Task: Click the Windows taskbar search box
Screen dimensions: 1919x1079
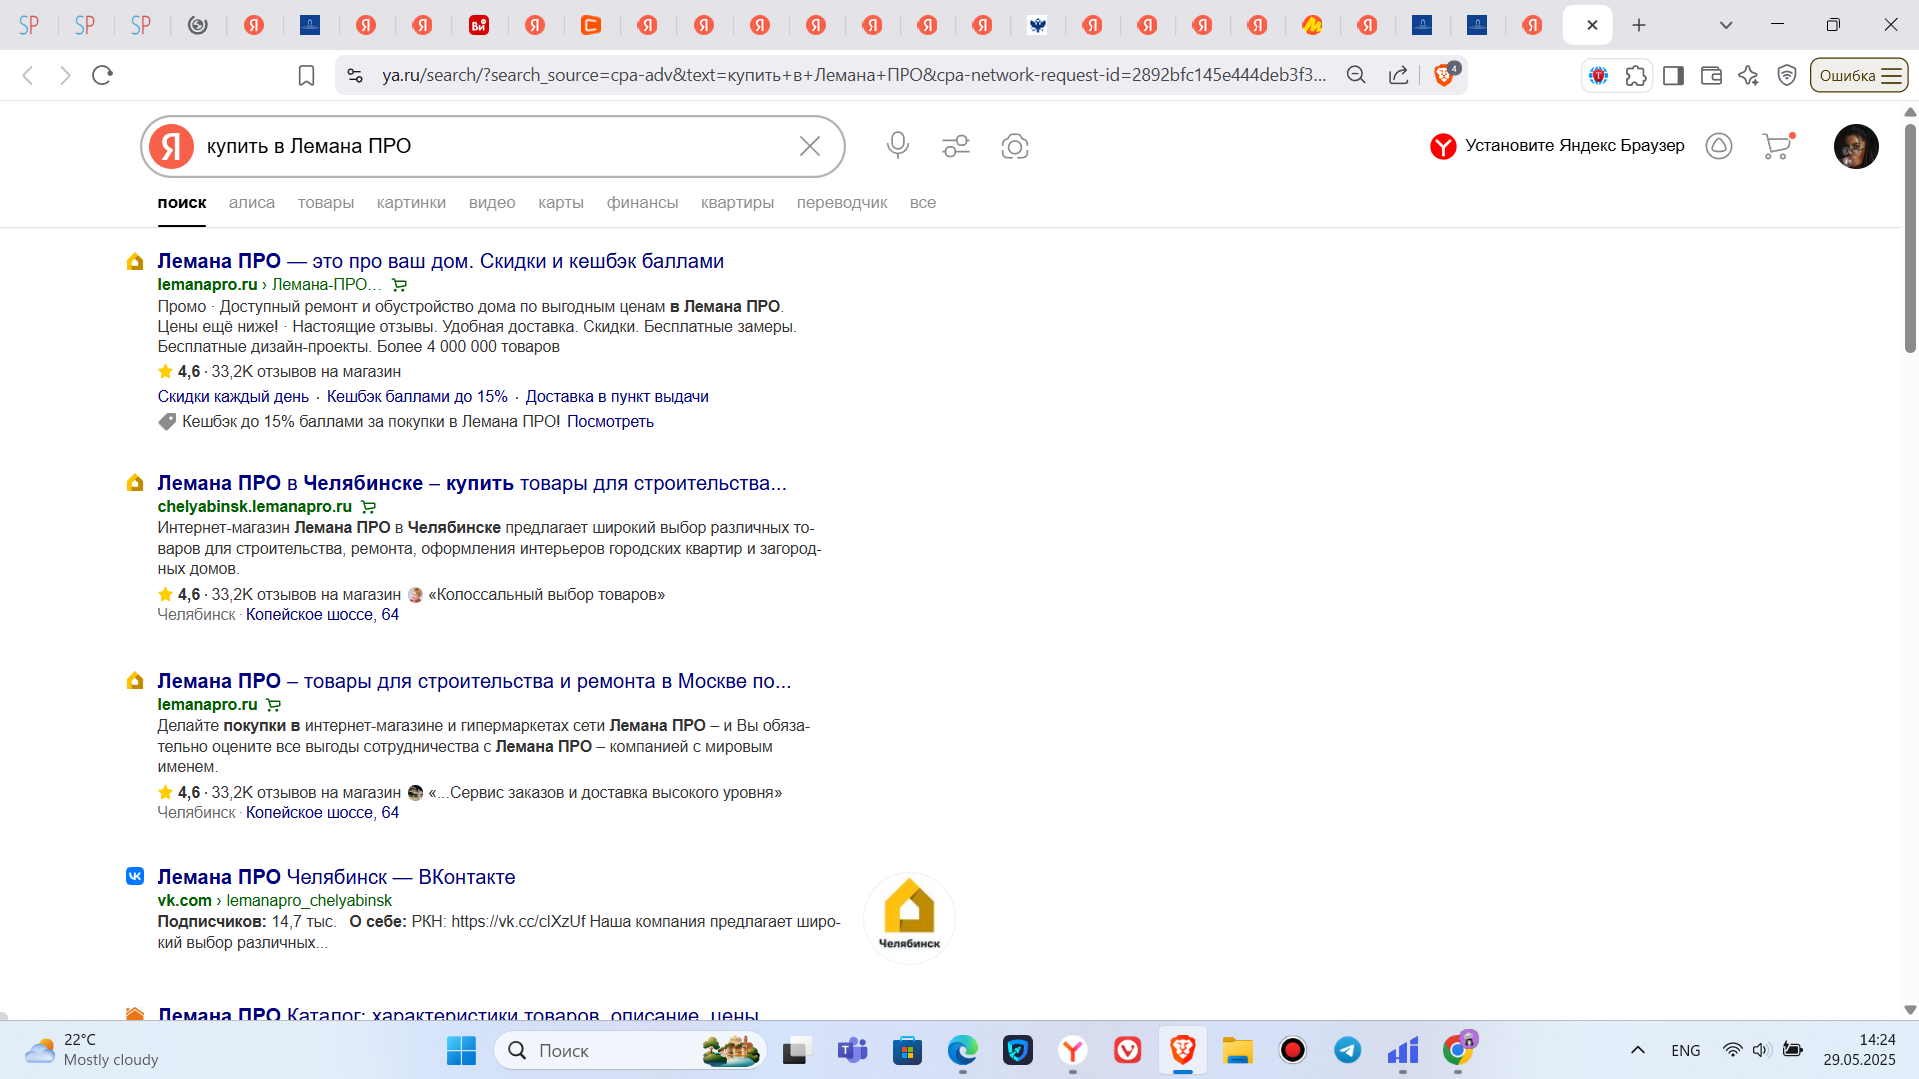Action: tap(630, 1050)
